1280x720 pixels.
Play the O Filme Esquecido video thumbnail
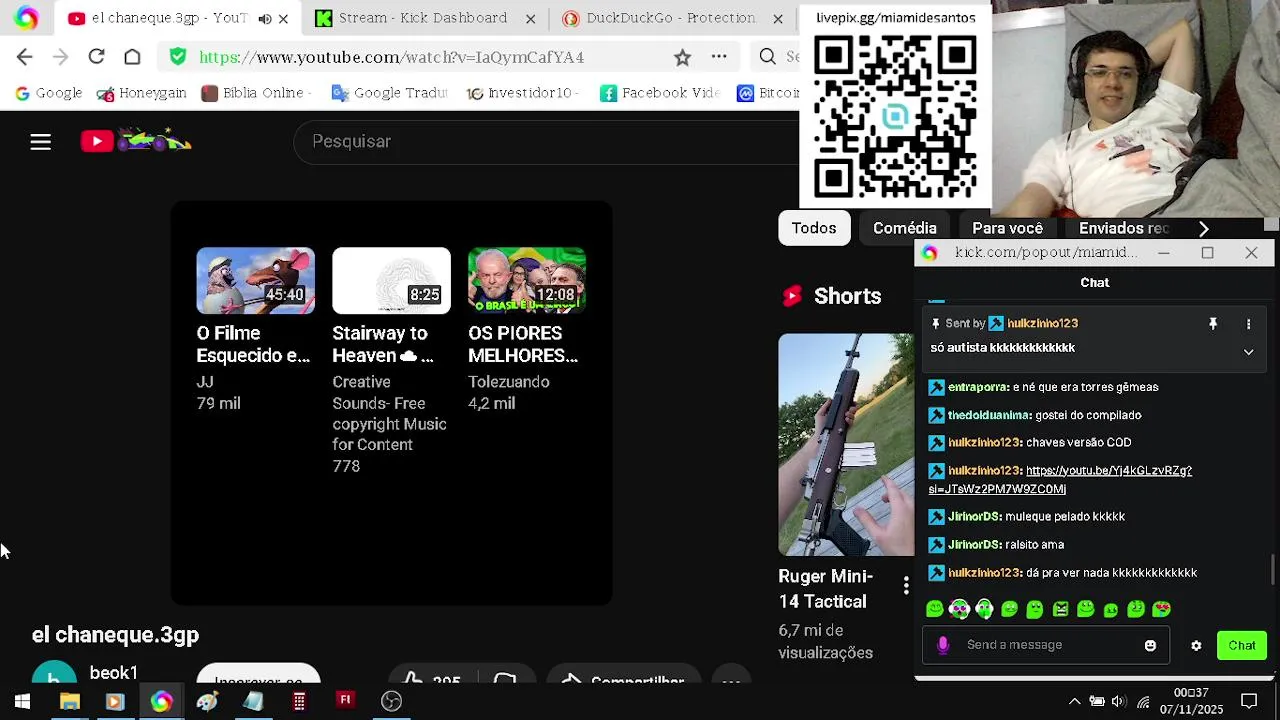pyautogui.click(x=255, y=281)
